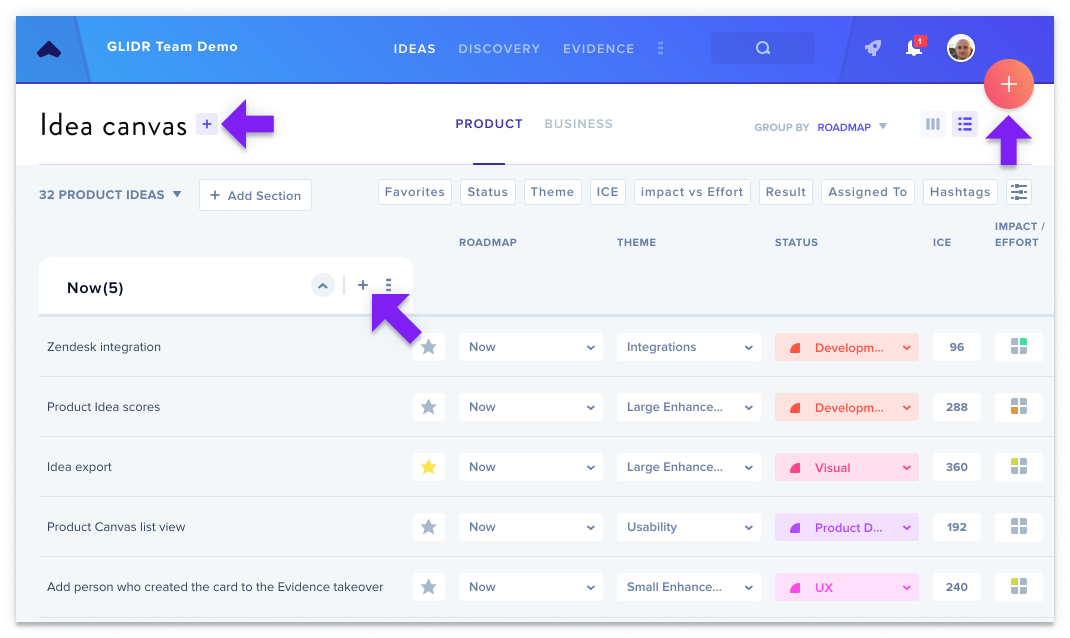1070x638 pixels.
Task: Change Zendesk integration Development status
Action: [x=846, y=347]
